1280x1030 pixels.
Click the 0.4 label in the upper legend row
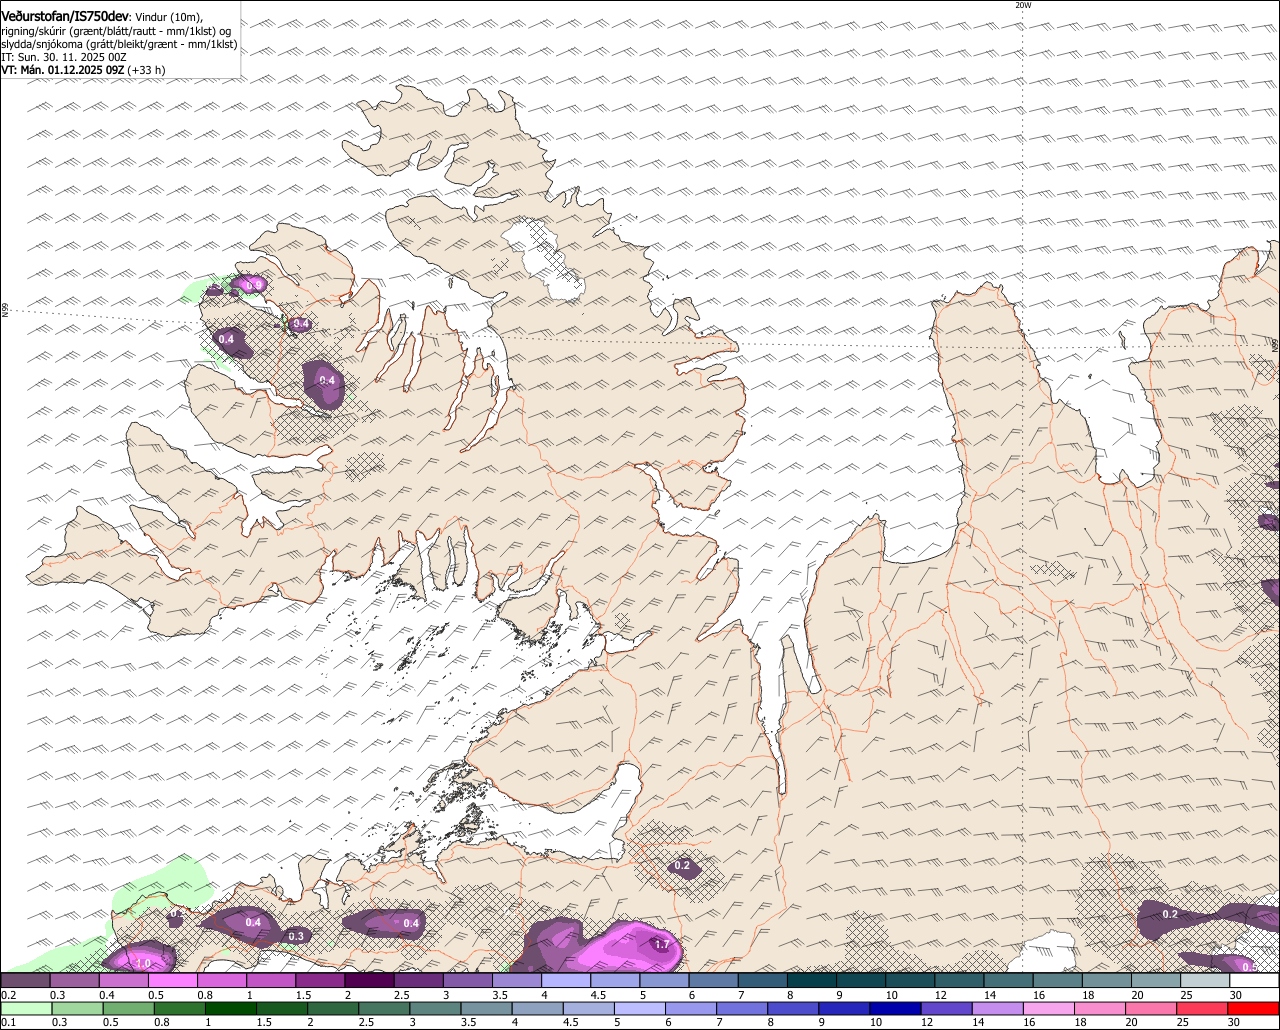pos(106,995)
